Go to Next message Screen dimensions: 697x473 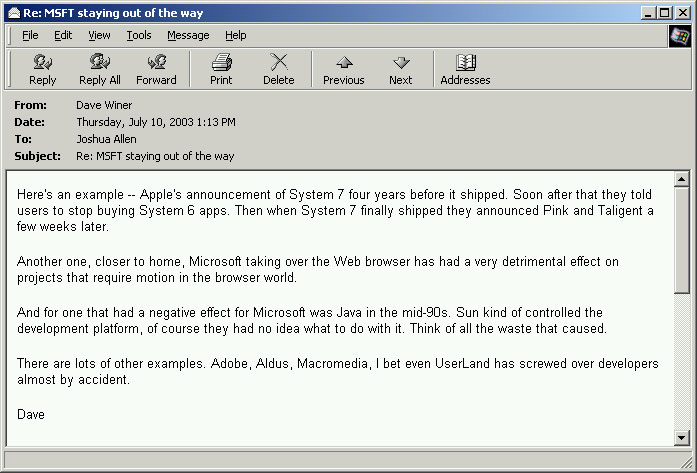tap(401, 69)
